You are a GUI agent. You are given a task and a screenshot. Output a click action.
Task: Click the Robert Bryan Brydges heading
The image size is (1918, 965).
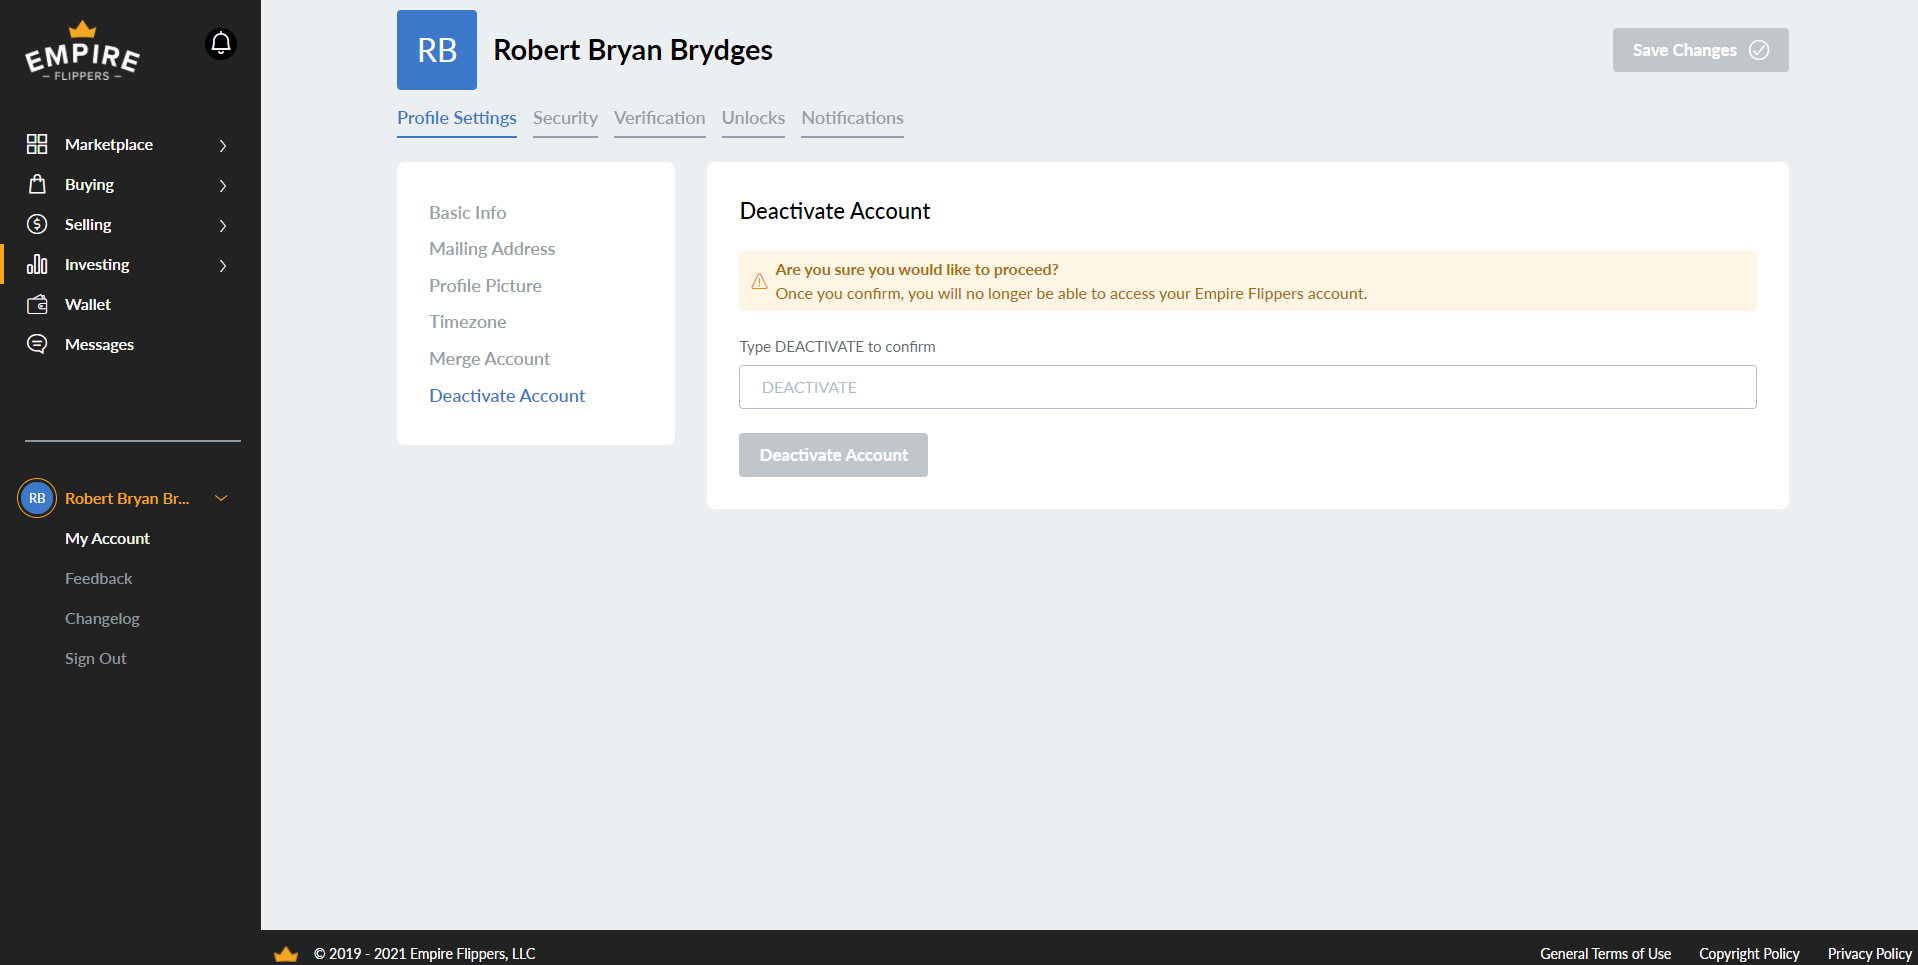pyautogui.click(x=633, y=50)
